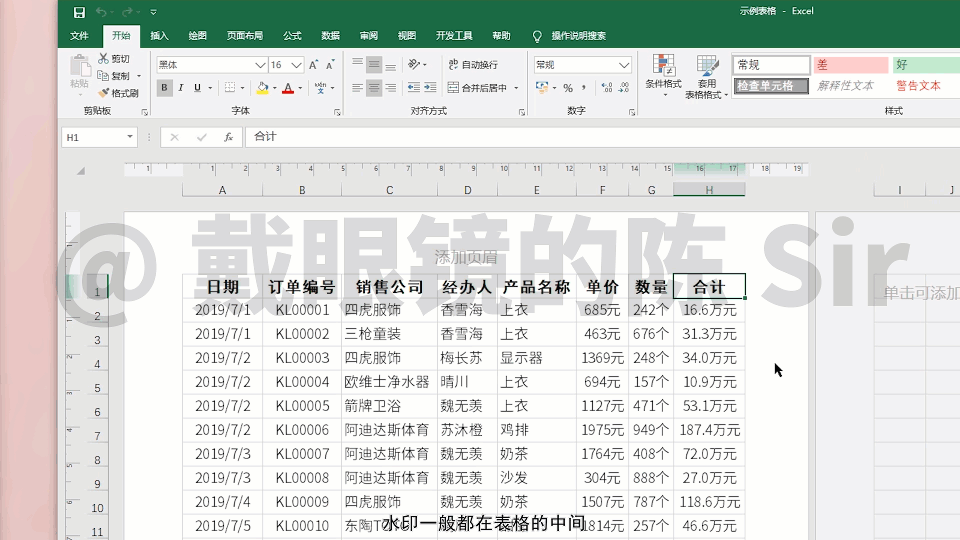Switch to the 公式 tab

coord(292,36)
